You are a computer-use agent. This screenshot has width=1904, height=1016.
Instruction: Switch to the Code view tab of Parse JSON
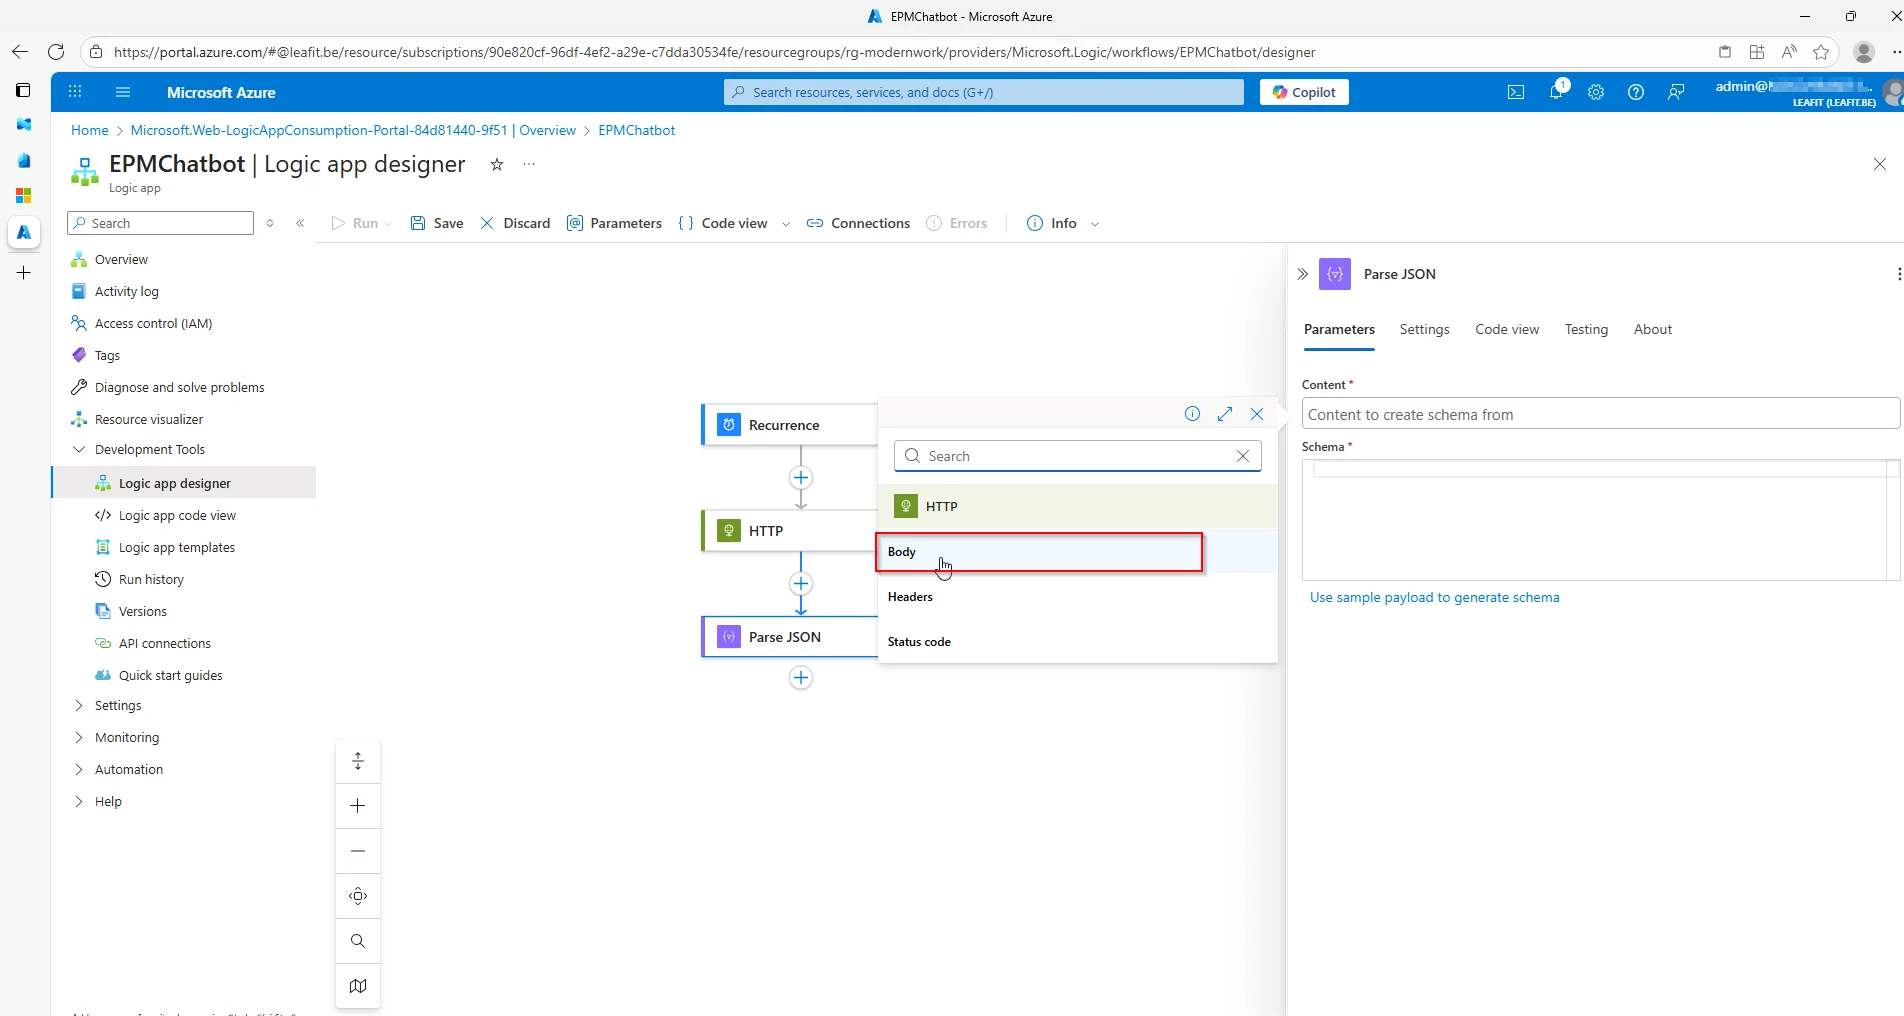coord(1507,329)
